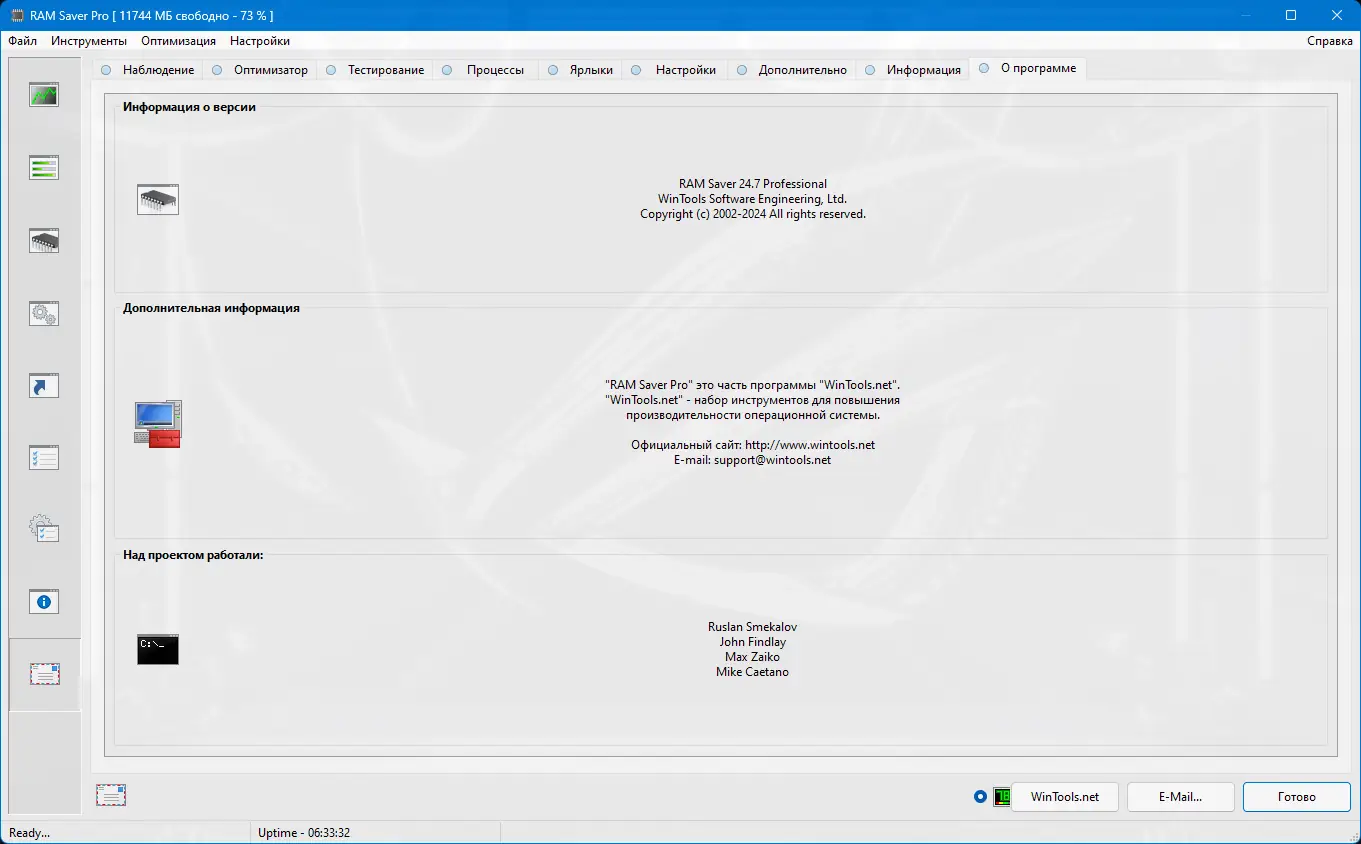Click the support@wintools.net e-mail line

click(753, 460)
